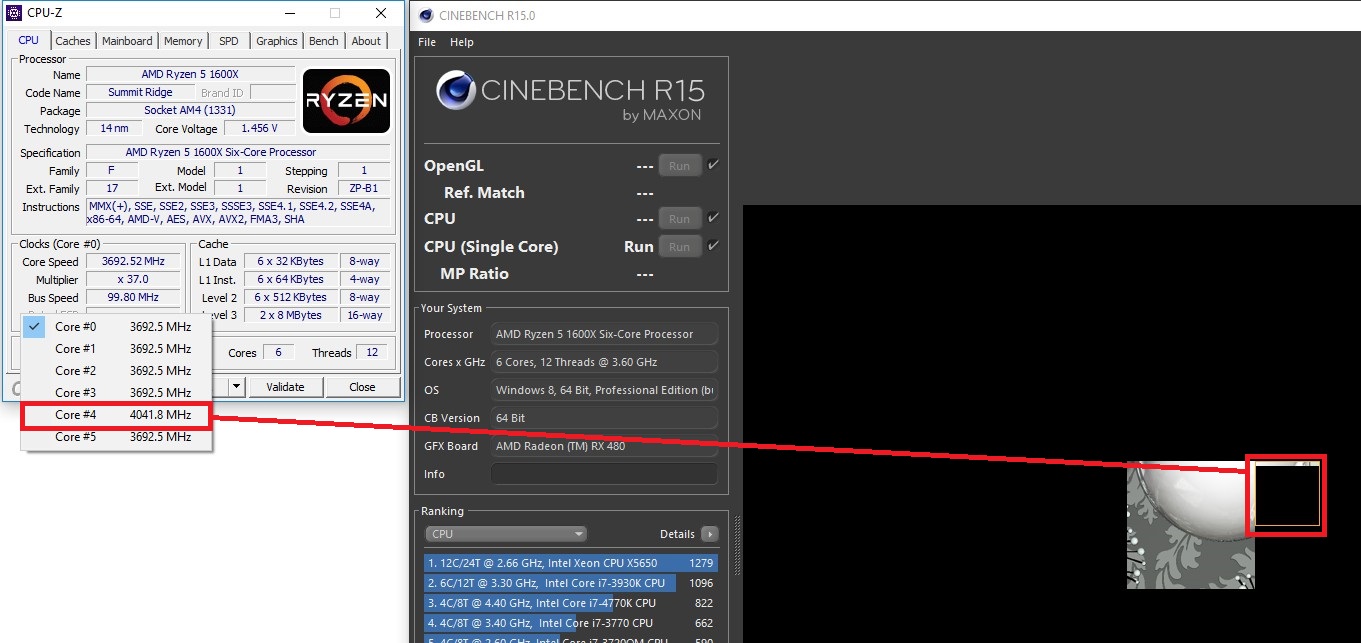Select Core #2 from the clocks menu
Image resolution: width=1361 pixels, height=643 pixels.
[x=116, y=371]
